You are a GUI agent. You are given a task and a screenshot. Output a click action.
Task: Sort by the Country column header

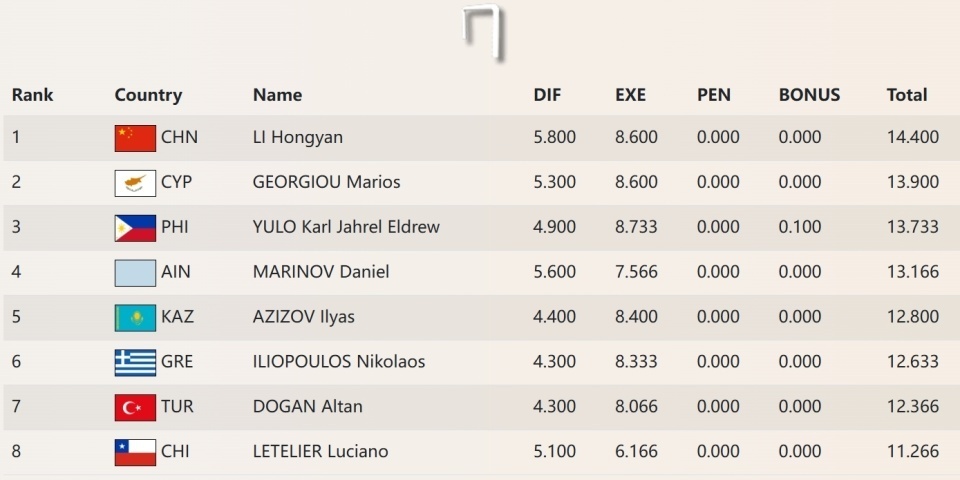(x=148, y=95)
